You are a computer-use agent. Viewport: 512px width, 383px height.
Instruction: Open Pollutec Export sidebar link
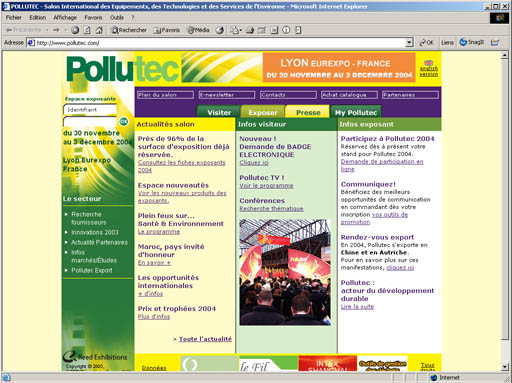(92, 270)
